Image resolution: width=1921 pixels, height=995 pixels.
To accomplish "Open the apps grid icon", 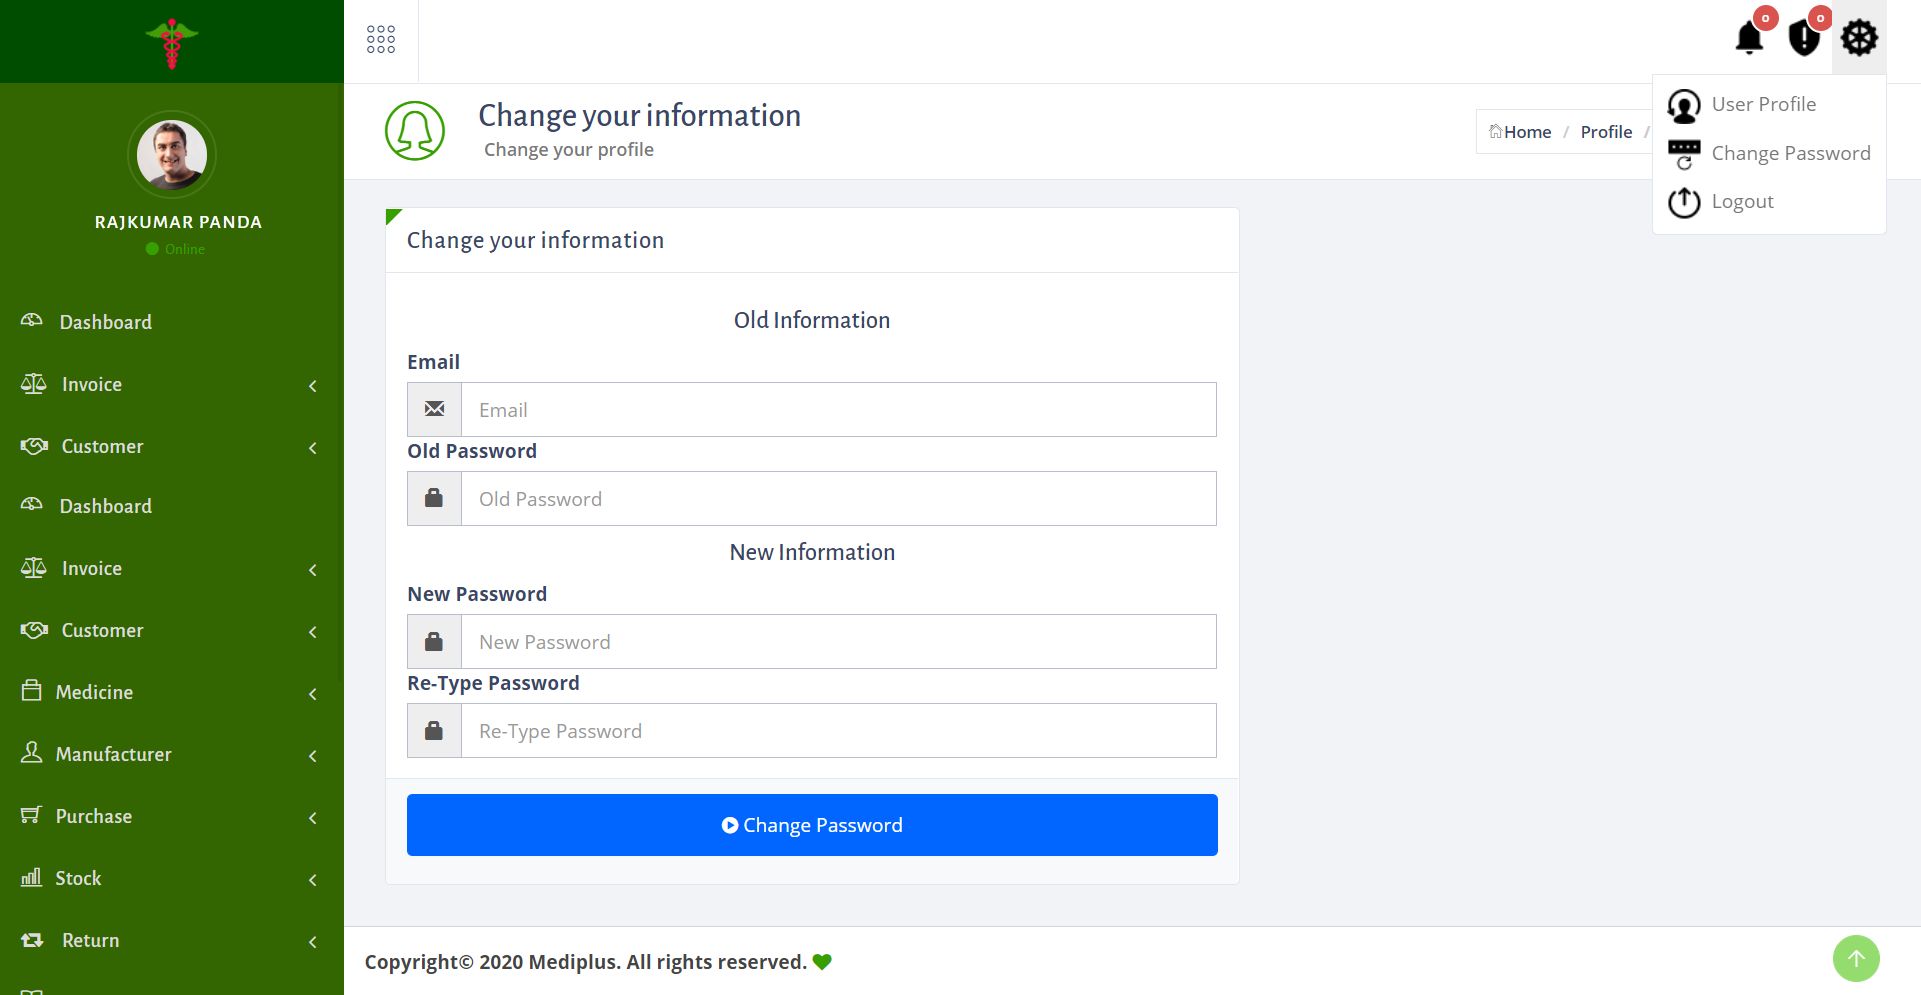I will (381, 40).
